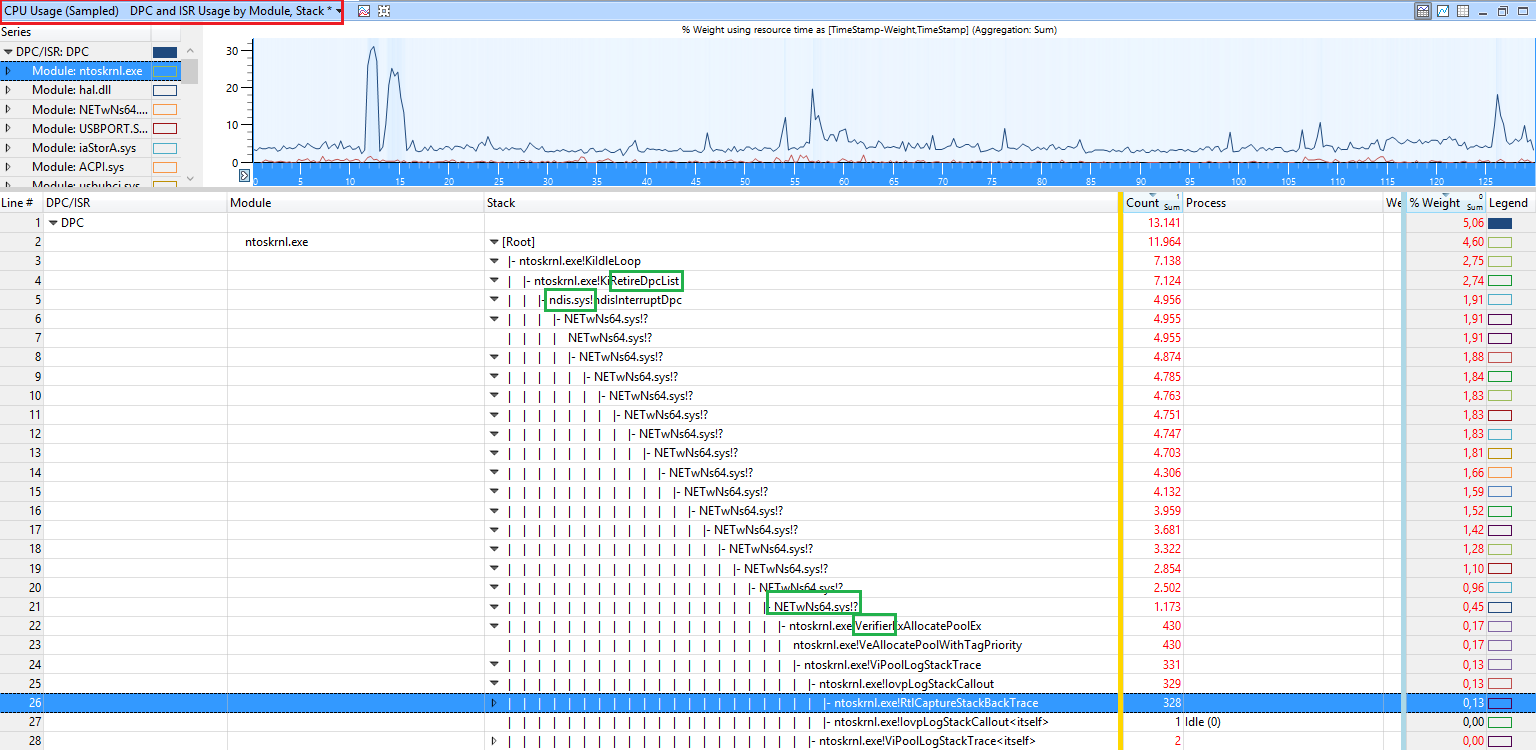Collapse the [Root] stack node
The width and height of the screenshot is (1536, 750).
point(493,242)
